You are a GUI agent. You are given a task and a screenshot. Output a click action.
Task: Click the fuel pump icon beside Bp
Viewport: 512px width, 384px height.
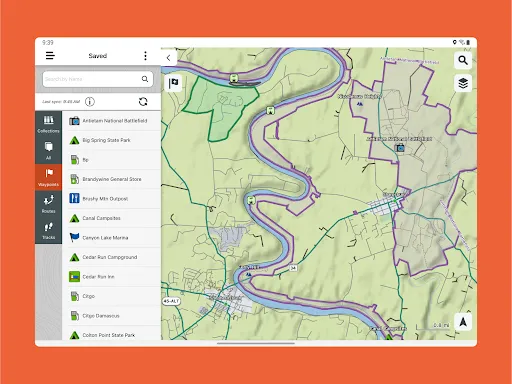(x=74, y=160)
